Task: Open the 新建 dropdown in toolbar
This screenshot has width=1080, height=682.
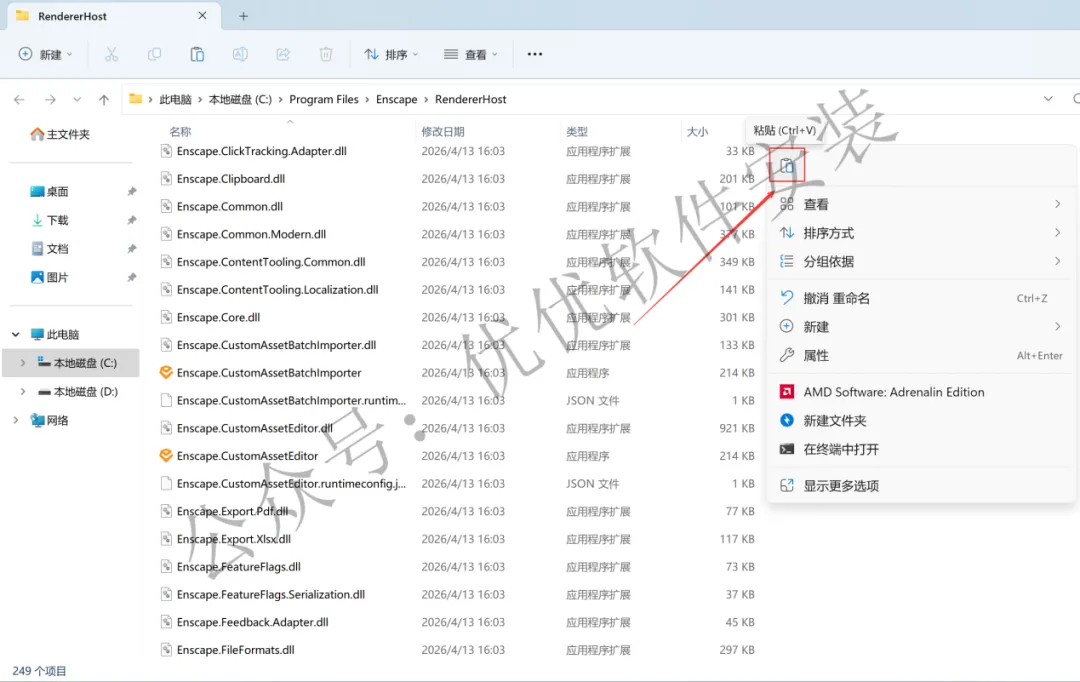Action: [x=45, y=54]
